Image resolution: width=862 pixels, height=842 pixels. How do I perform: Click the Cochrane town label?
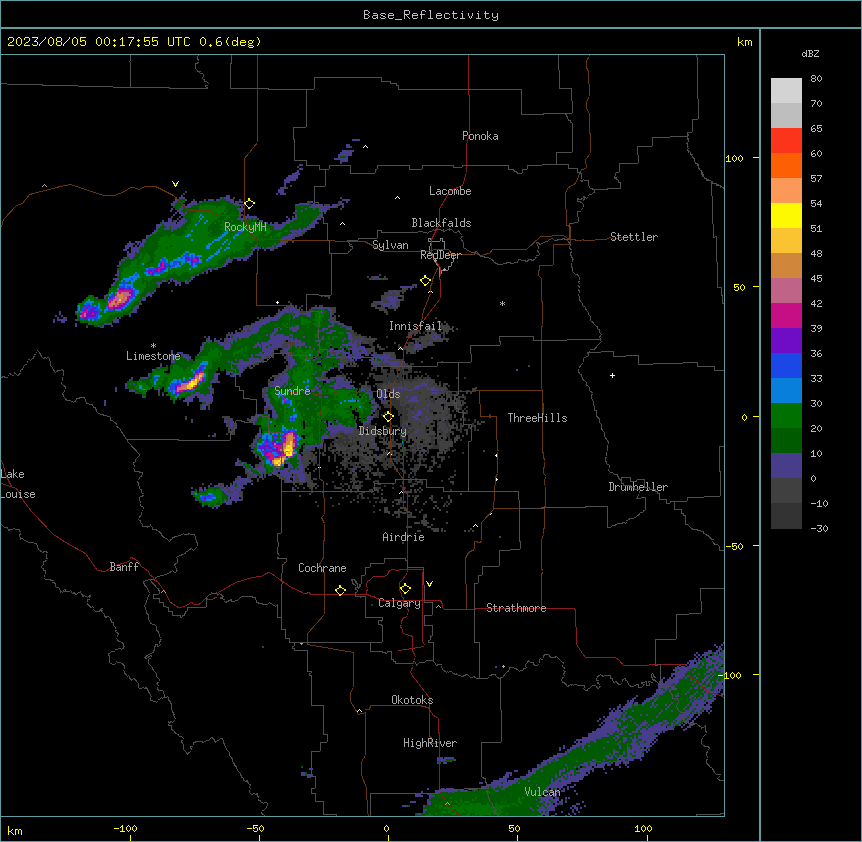[322, 568]
